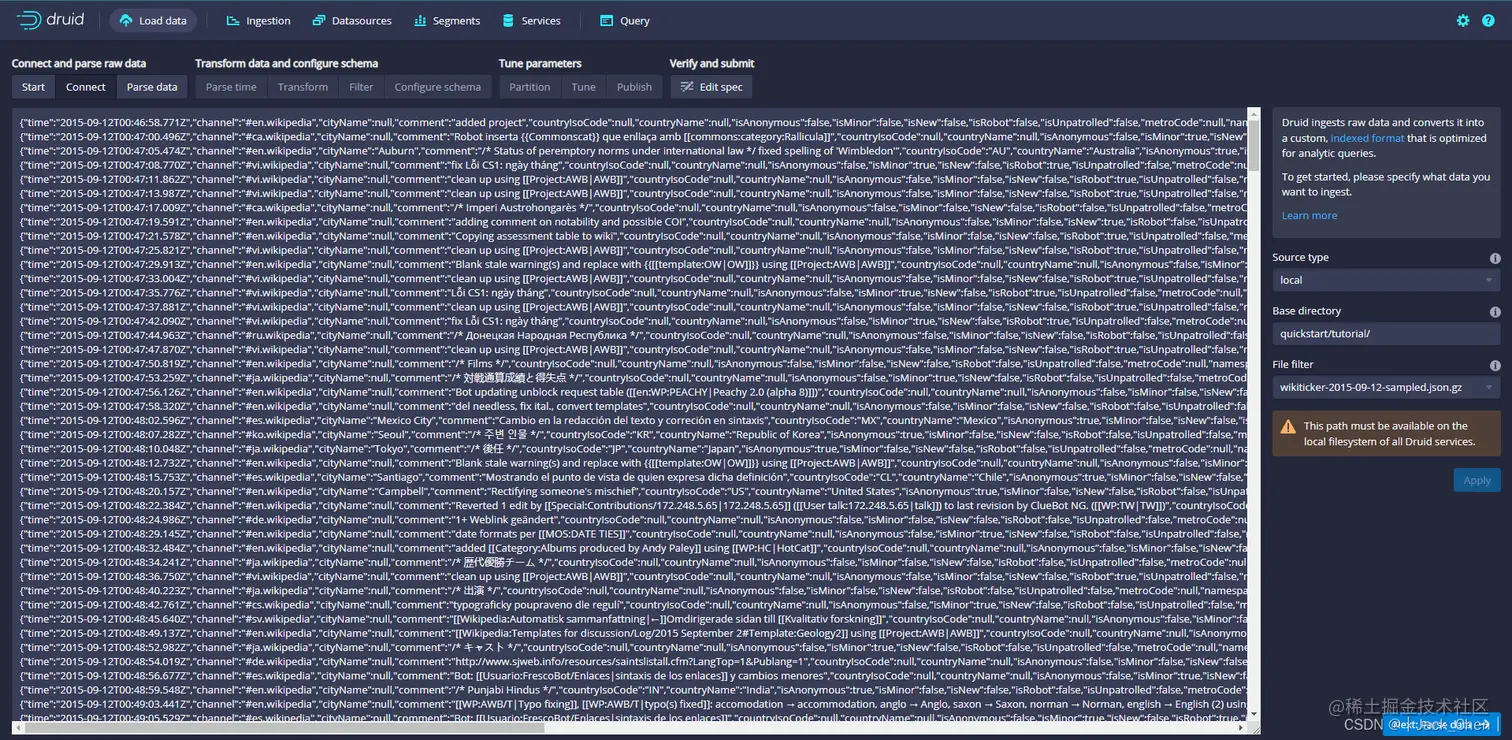Show info for Base directory

pos(1495,312)
